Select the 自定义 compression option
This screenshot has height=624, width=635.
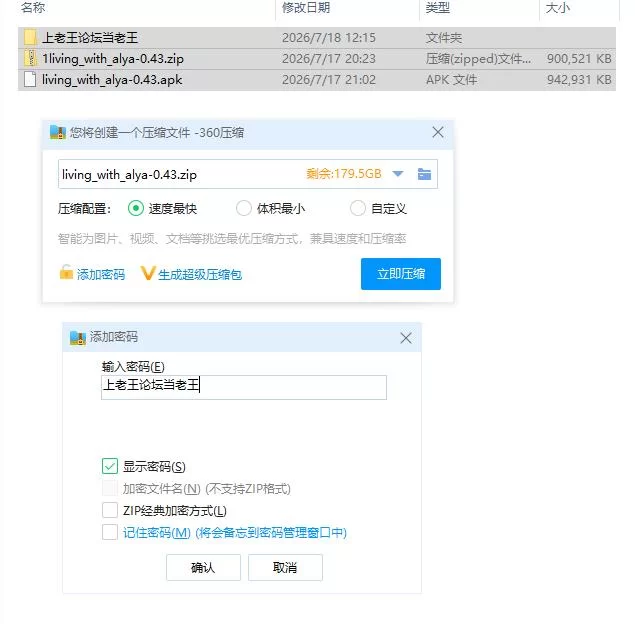(358, 209)
